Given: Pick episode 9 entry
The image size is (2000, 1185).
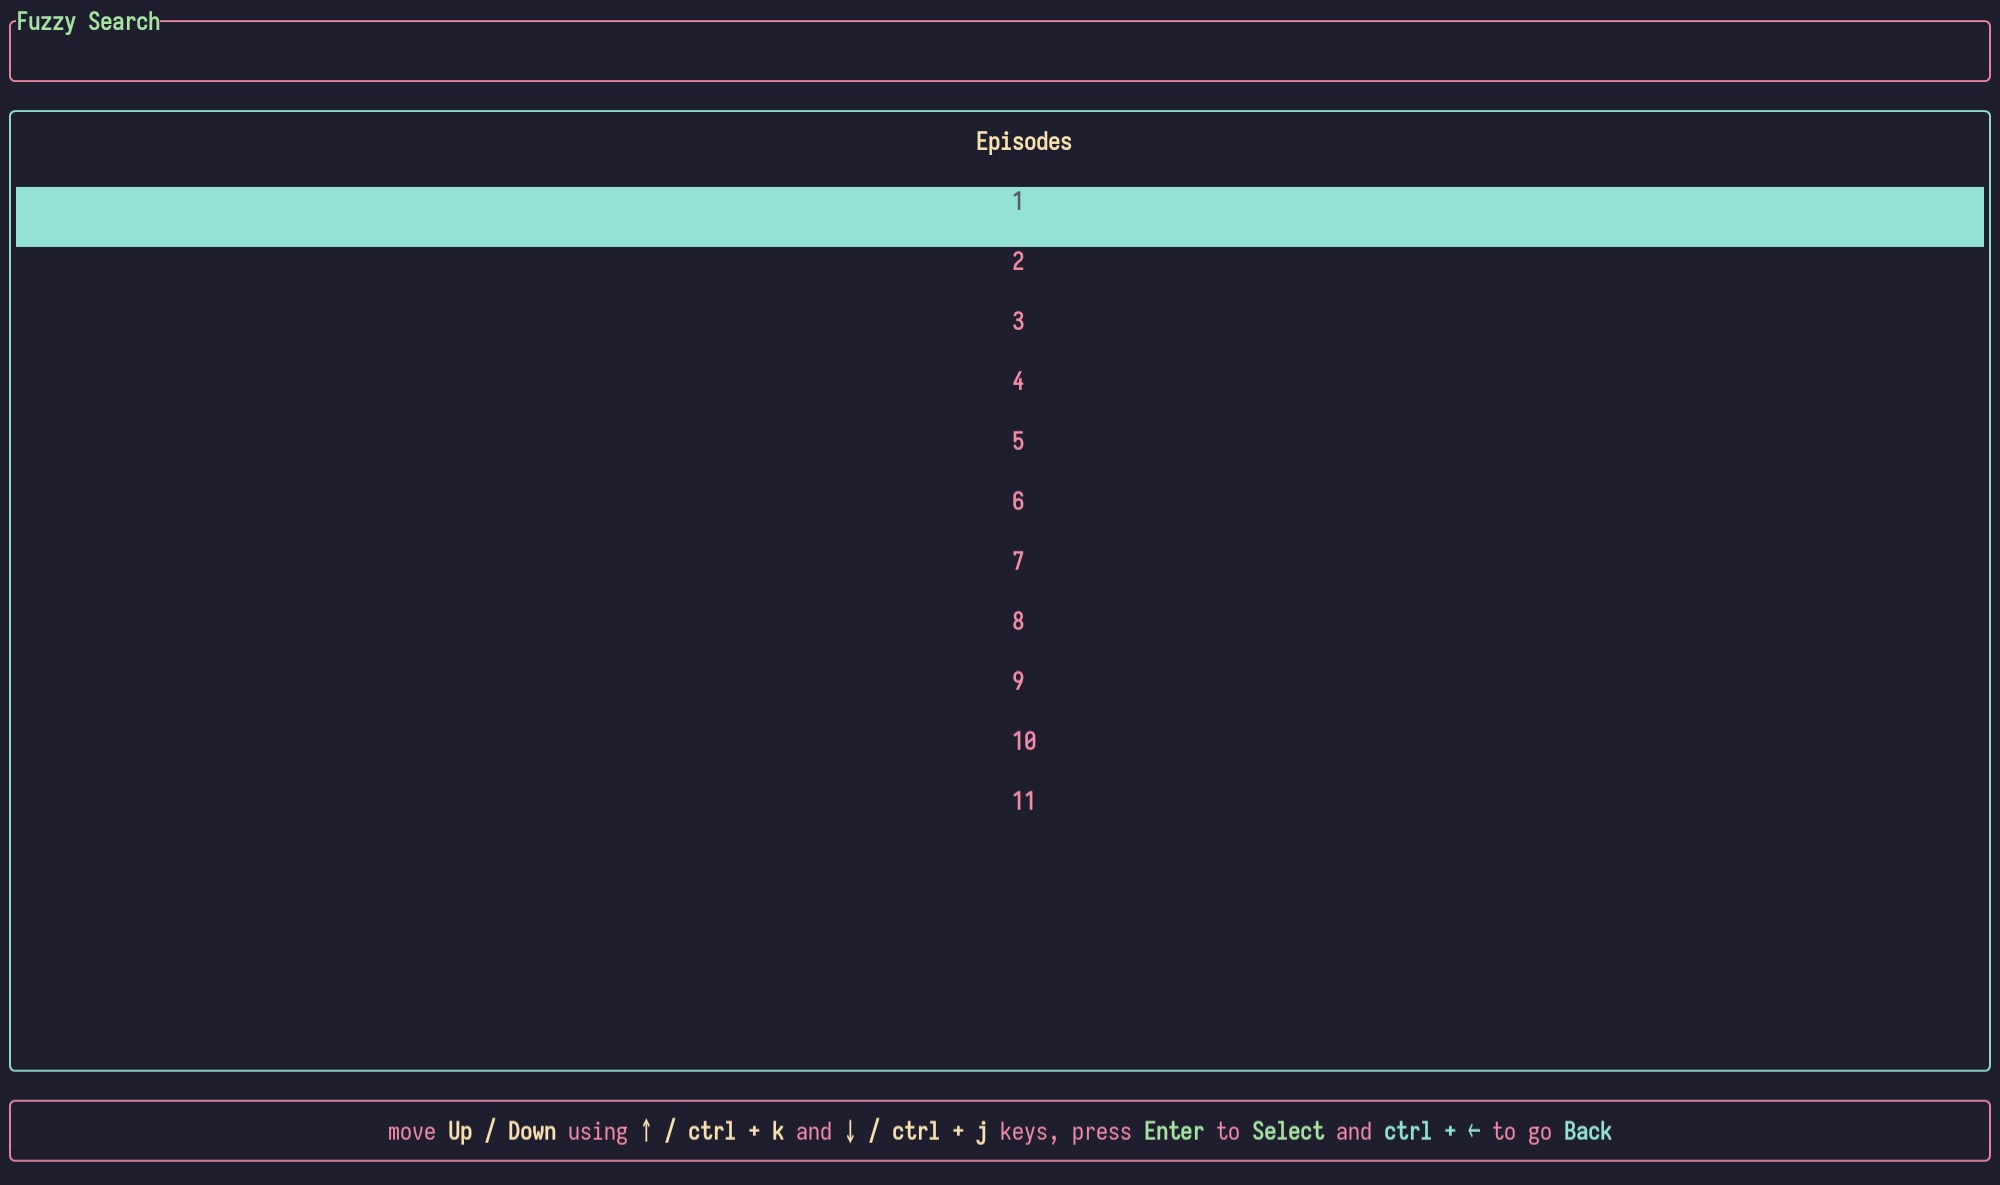Looking at the screenshot, I should [x=1017, y=682].
